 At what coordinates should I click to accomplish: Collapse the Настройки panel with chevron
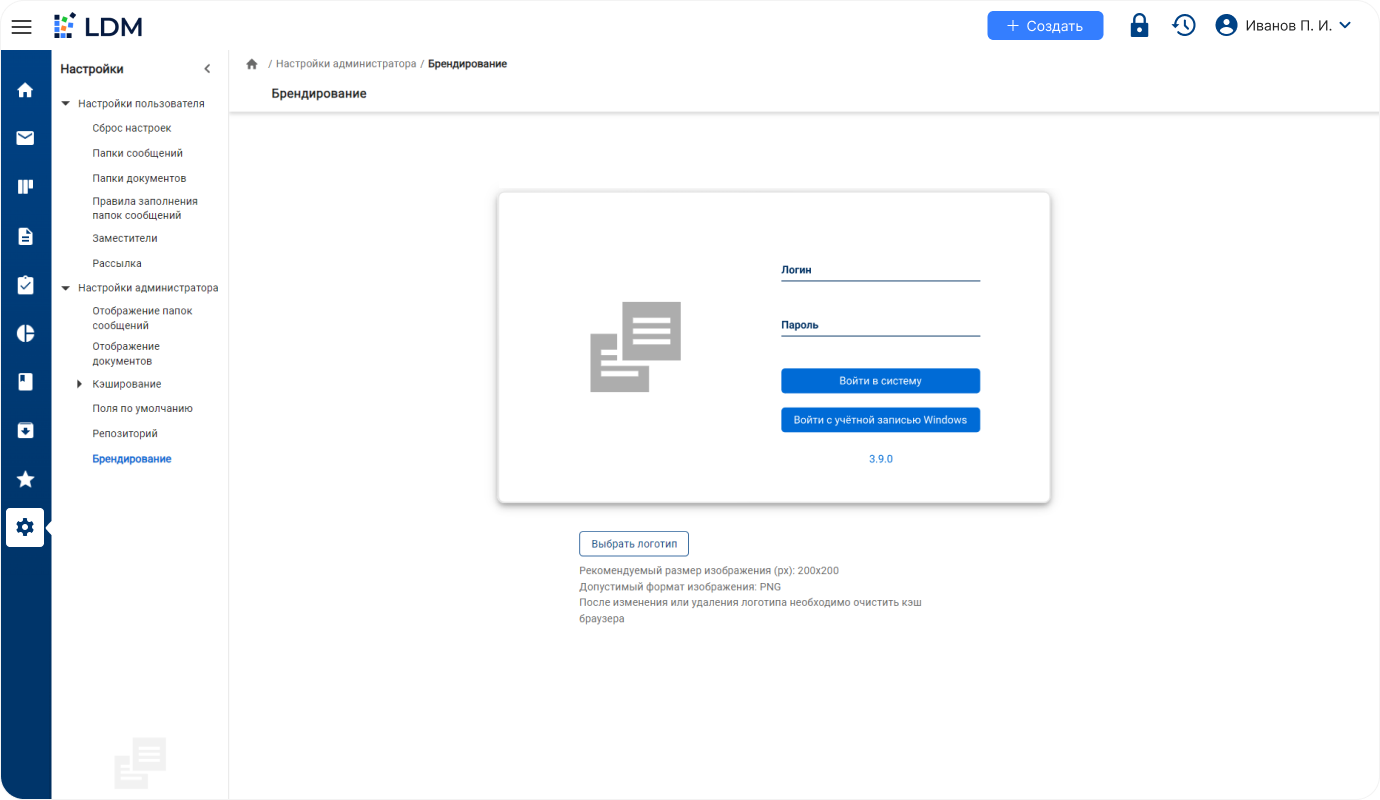pos(207,69)
